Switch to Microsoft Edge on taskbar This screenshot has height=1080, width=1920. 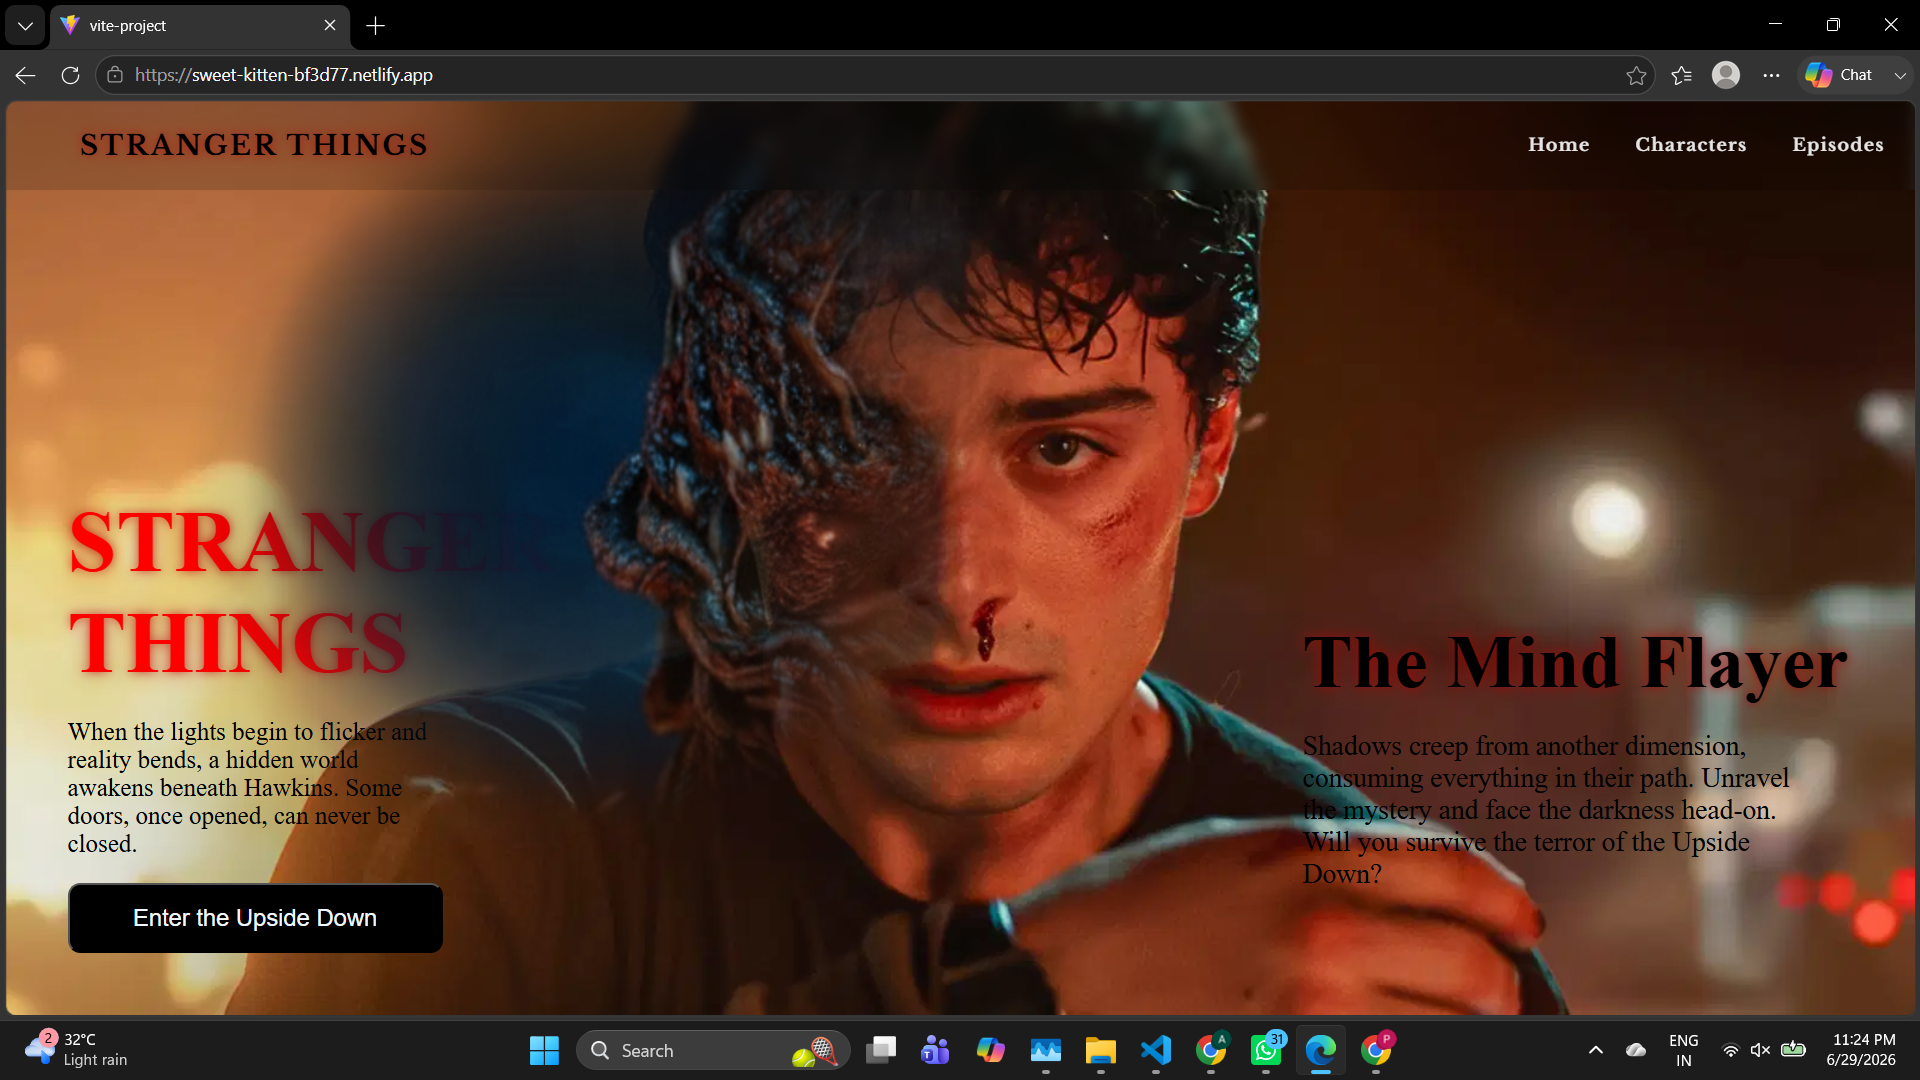click(x=1321, y=1050)
